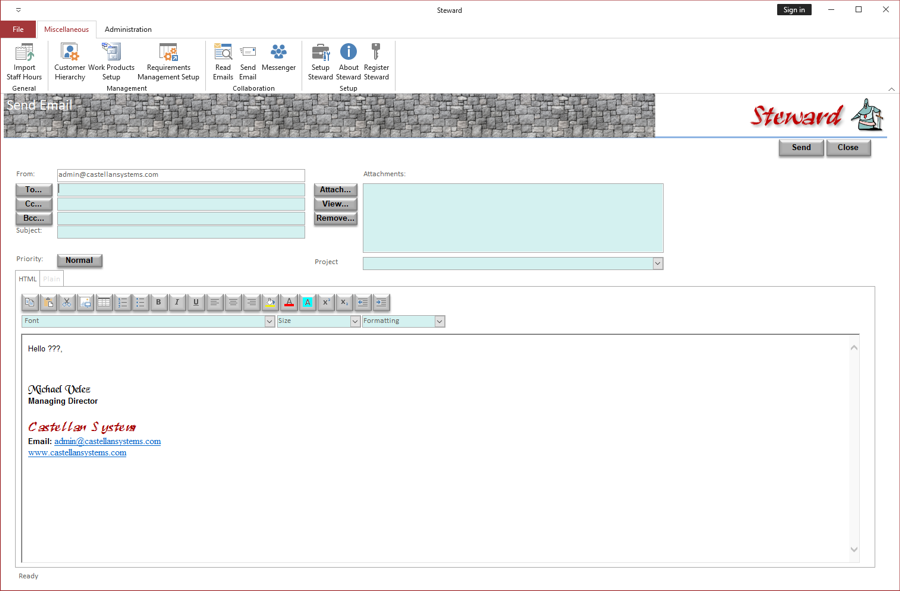Apply bulleted list formatting
900x591 pixels.
[x=141, y=302]
